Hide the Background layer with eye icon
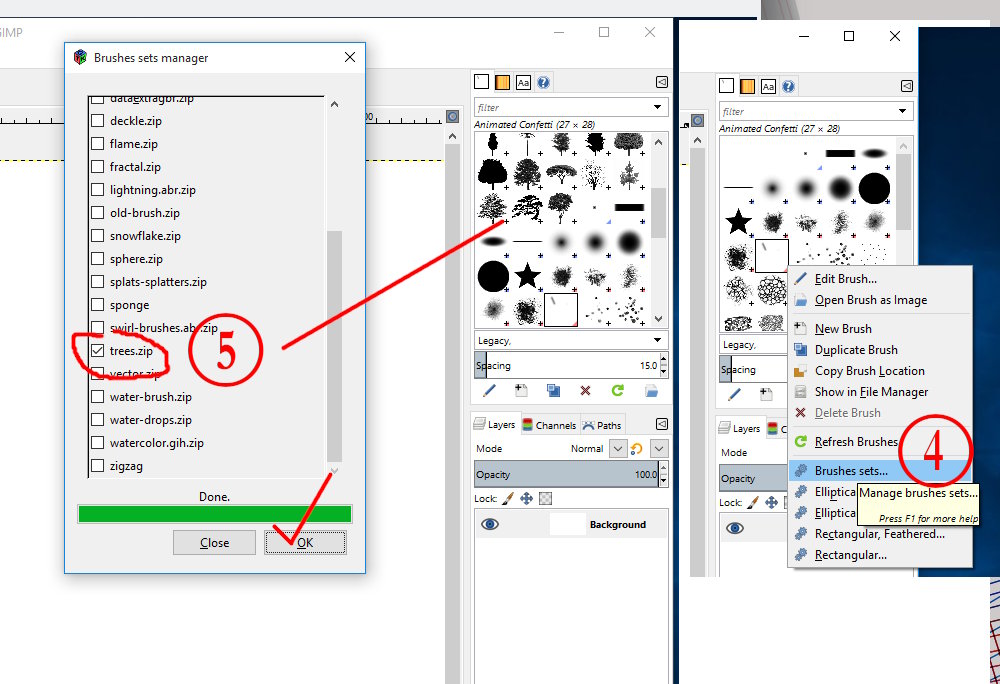Image resolution: width=1000 pixels, height=684 pixels. pyautogui.click(x=490, y=524)
